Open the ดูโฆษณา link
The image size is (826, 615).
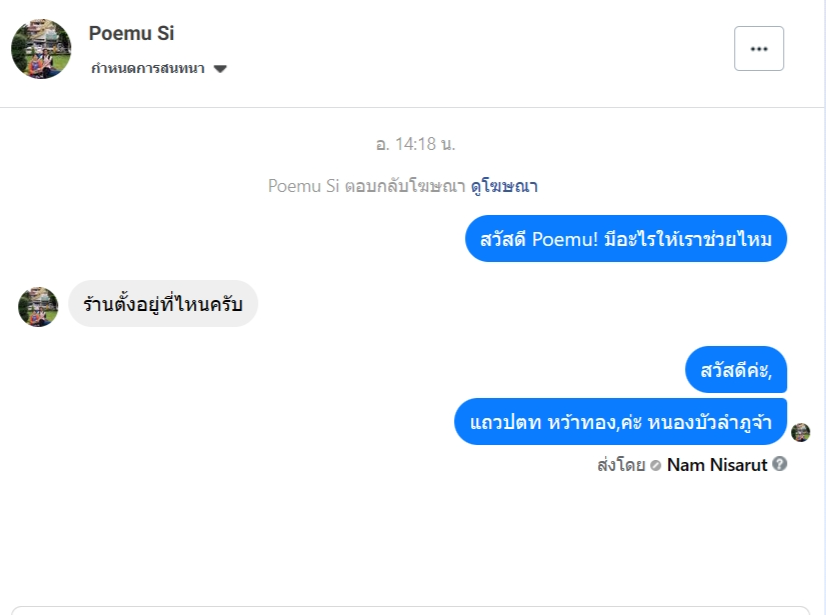pyautogui.click(x=504, y=186)
